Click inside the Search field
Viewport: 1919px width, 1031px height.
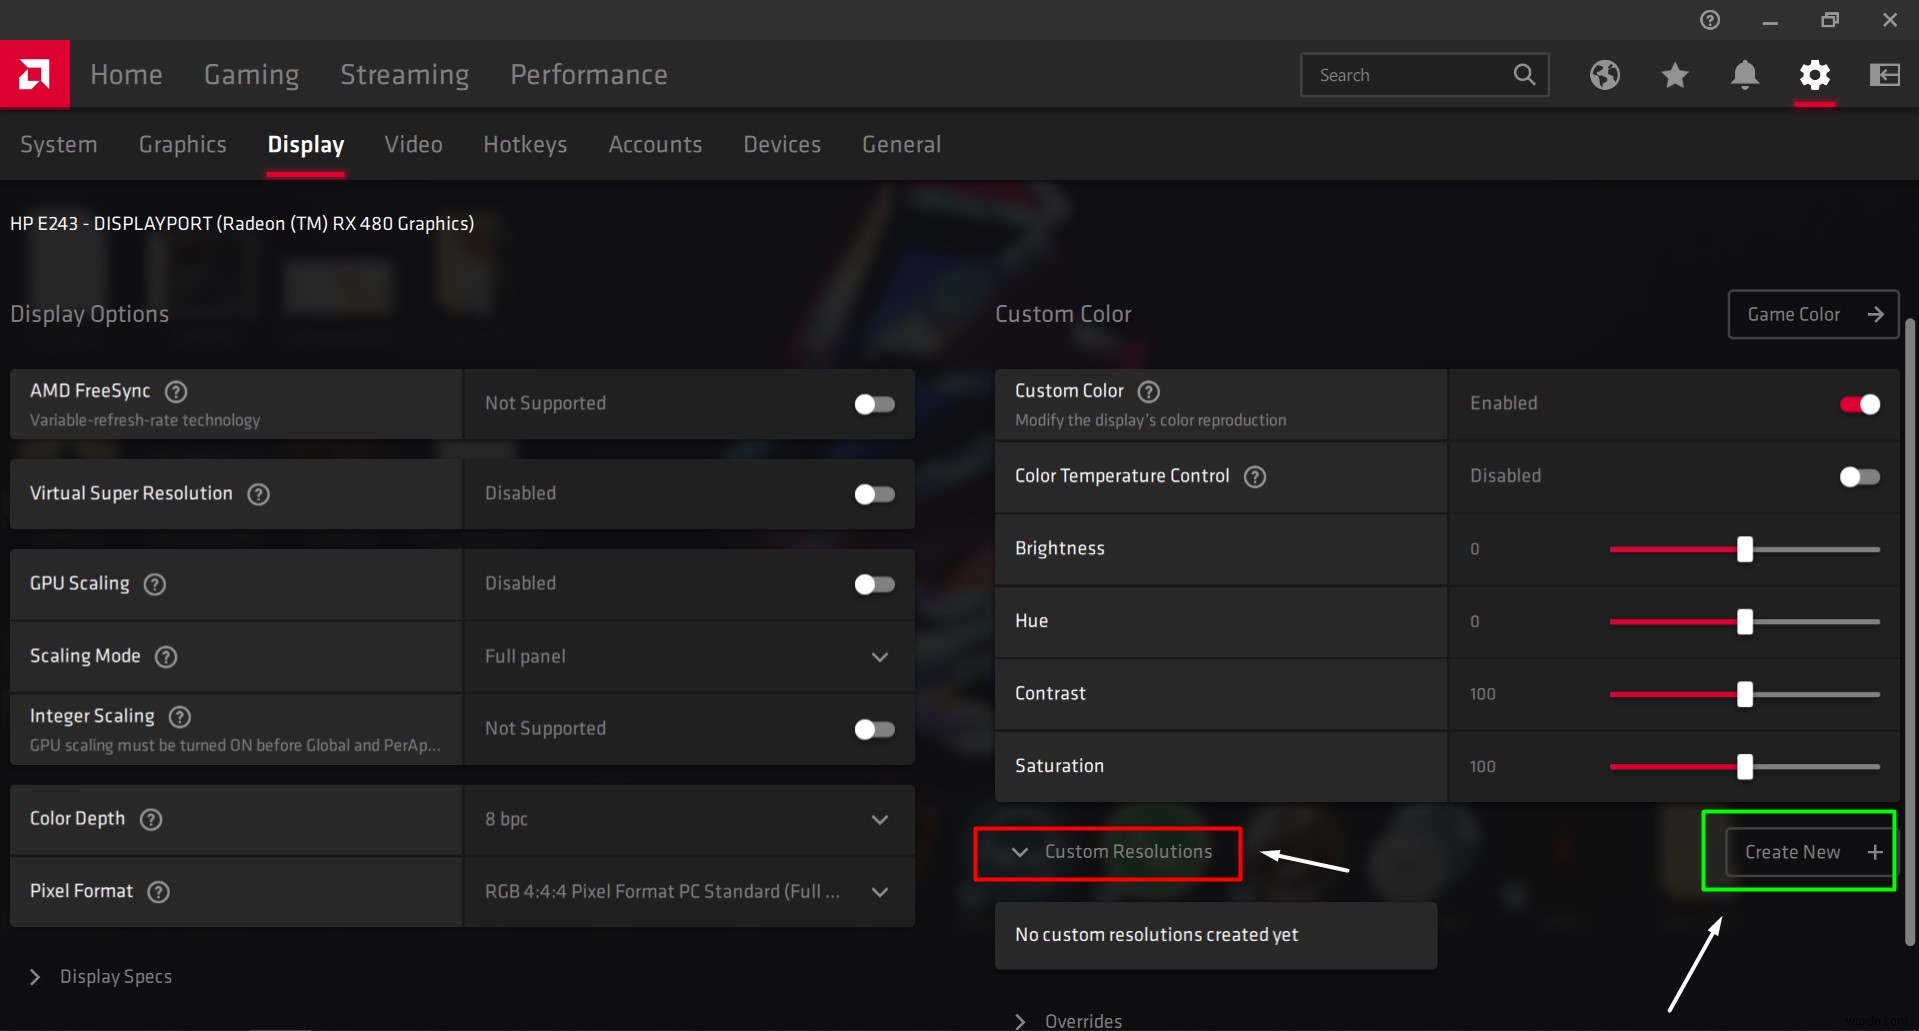click(x=1410, y=74)
